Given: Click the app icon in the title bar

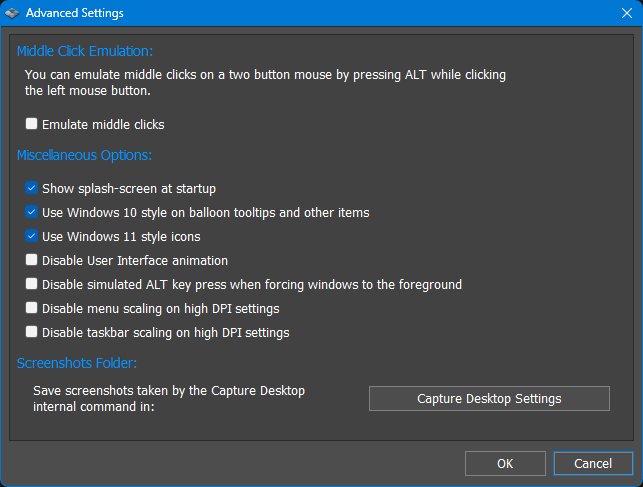Looking at the screenshot, I should 12,13.
